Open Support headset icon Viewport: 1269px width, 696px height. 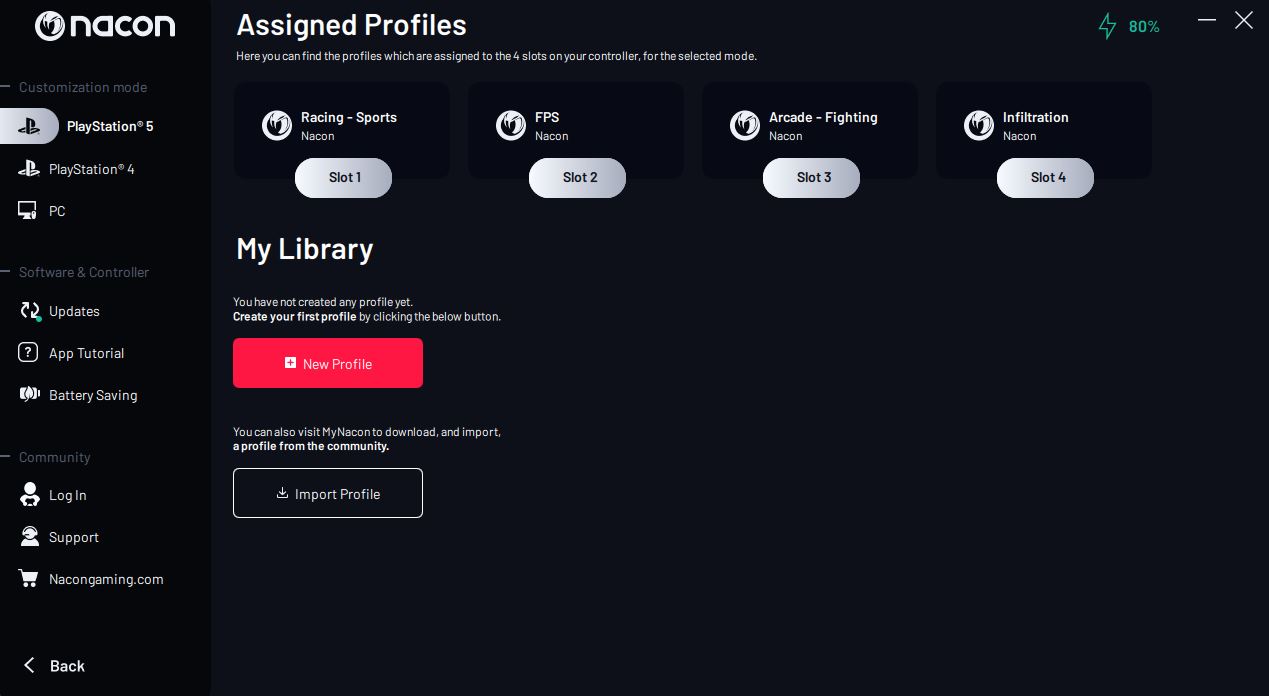click(x=30, y=537)
